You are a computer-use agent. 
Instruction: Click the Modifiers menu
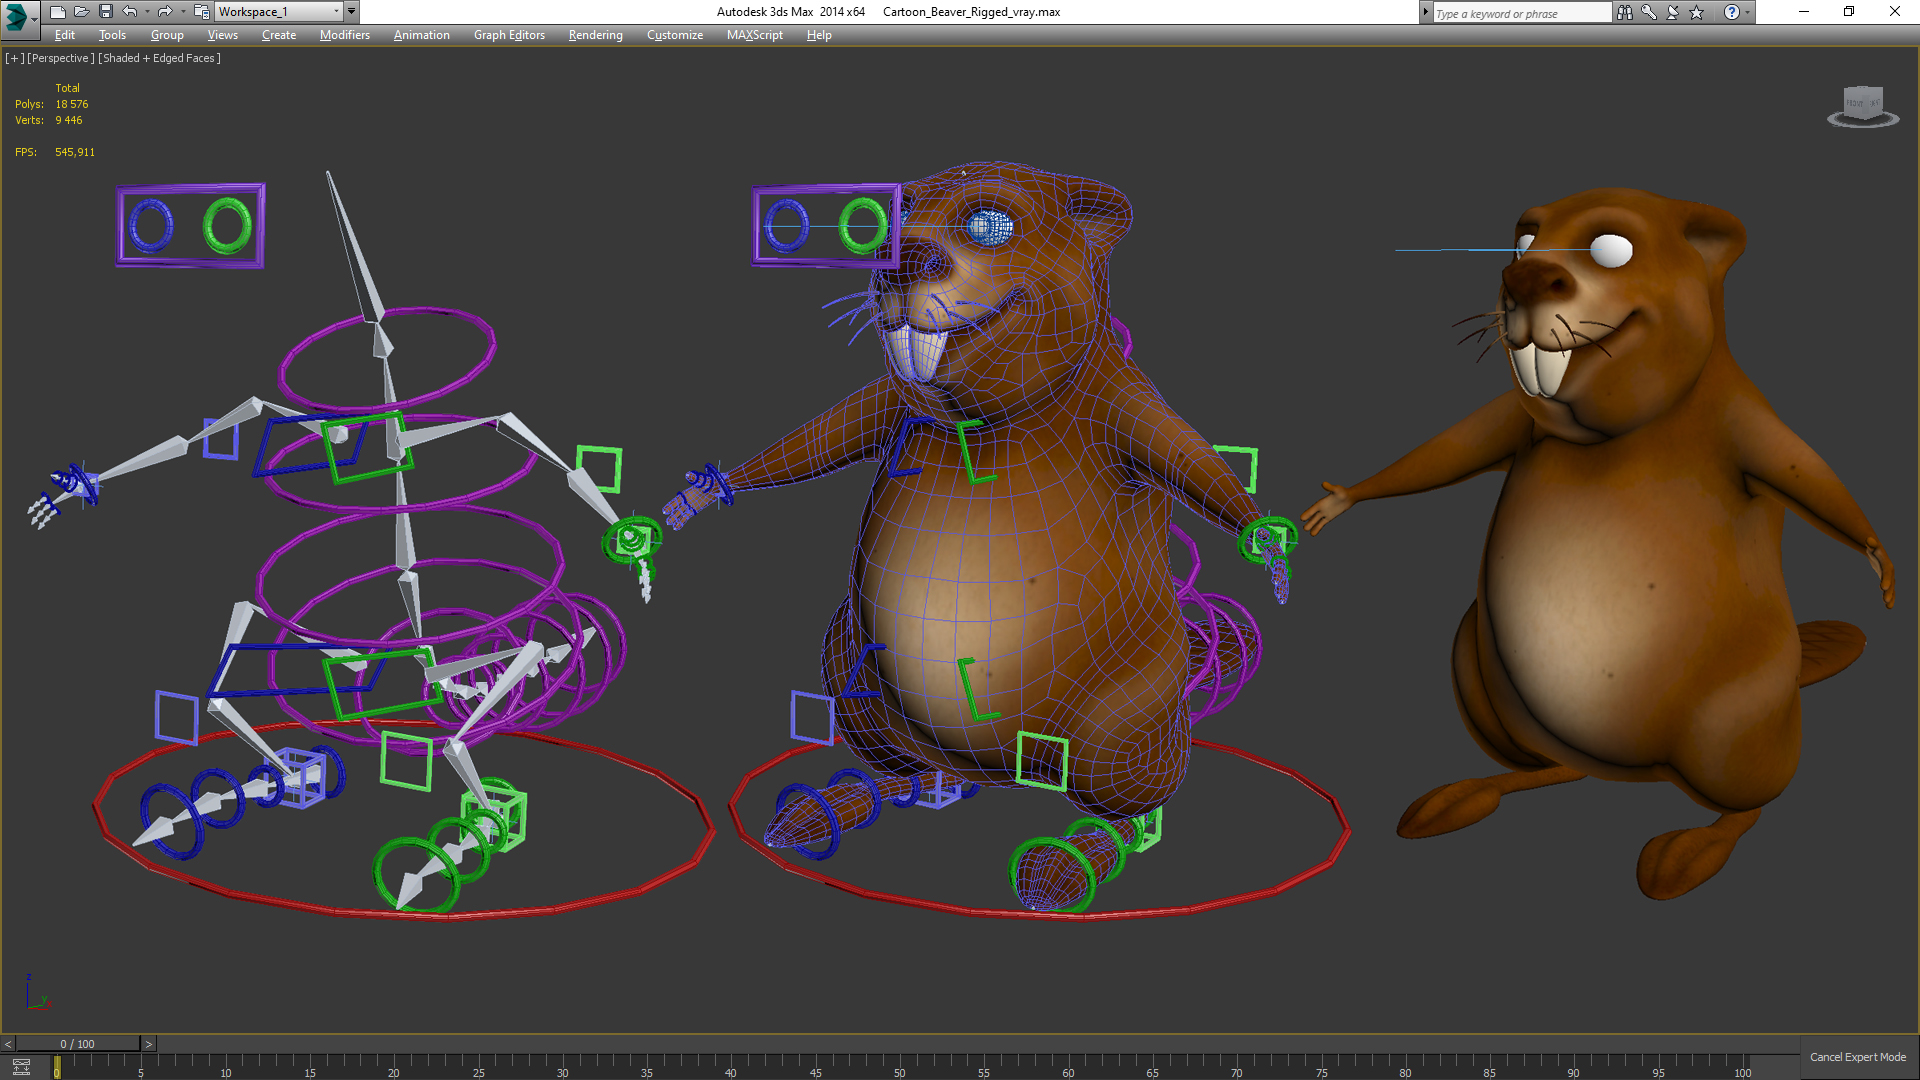coord(343,36)
